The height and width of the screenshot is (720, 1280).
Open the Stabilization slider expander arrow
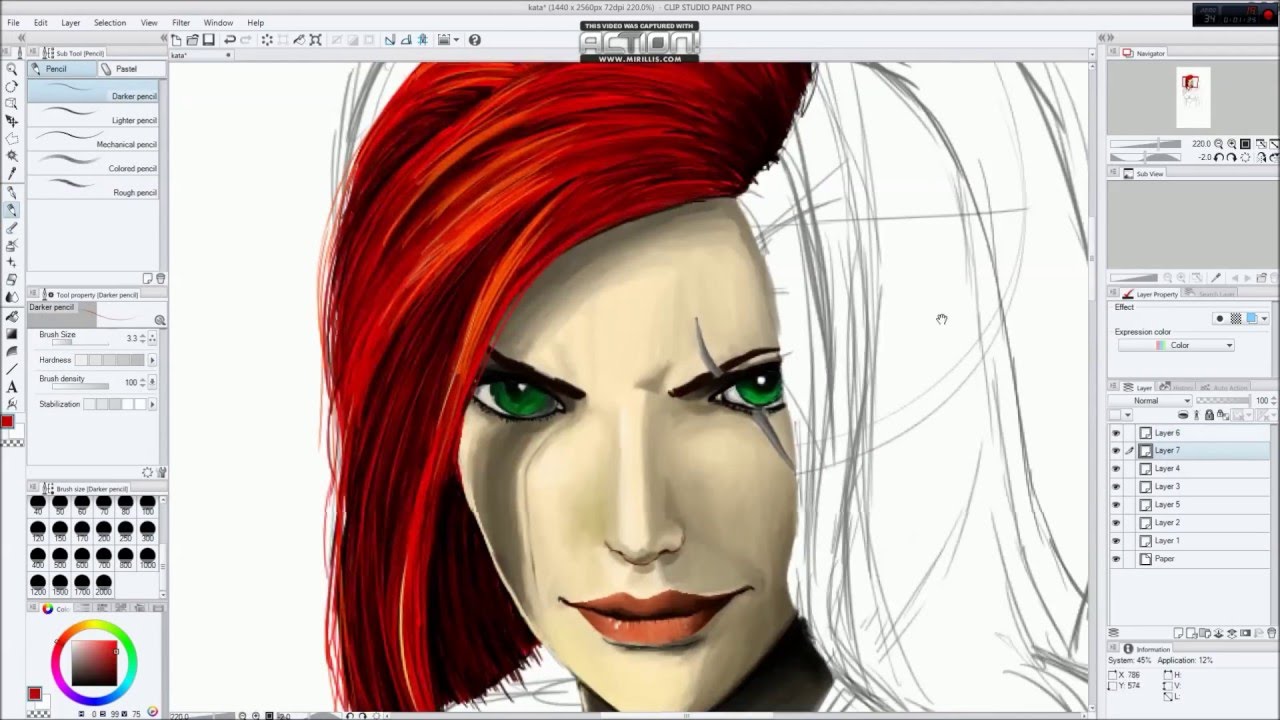point(152,404)
